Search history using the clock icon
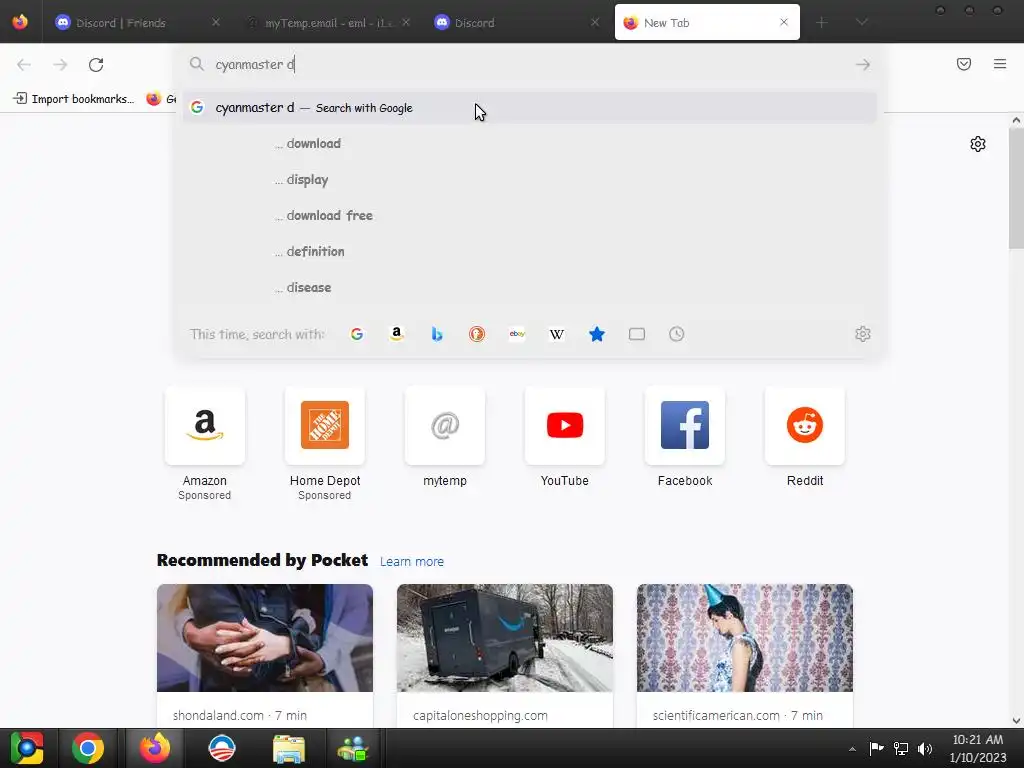 [x=677, y=334]
